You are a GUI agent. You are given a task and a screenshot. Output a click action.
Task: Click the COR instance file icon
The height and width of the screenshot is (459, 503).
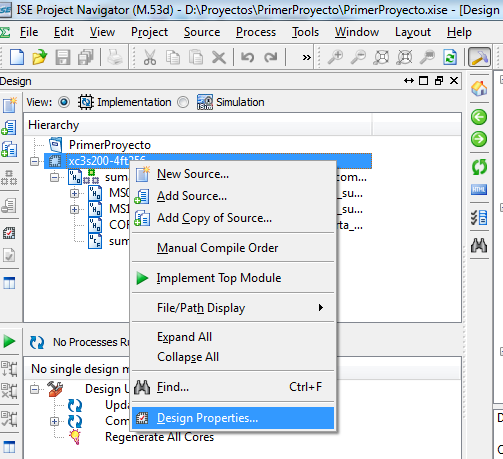95,225
